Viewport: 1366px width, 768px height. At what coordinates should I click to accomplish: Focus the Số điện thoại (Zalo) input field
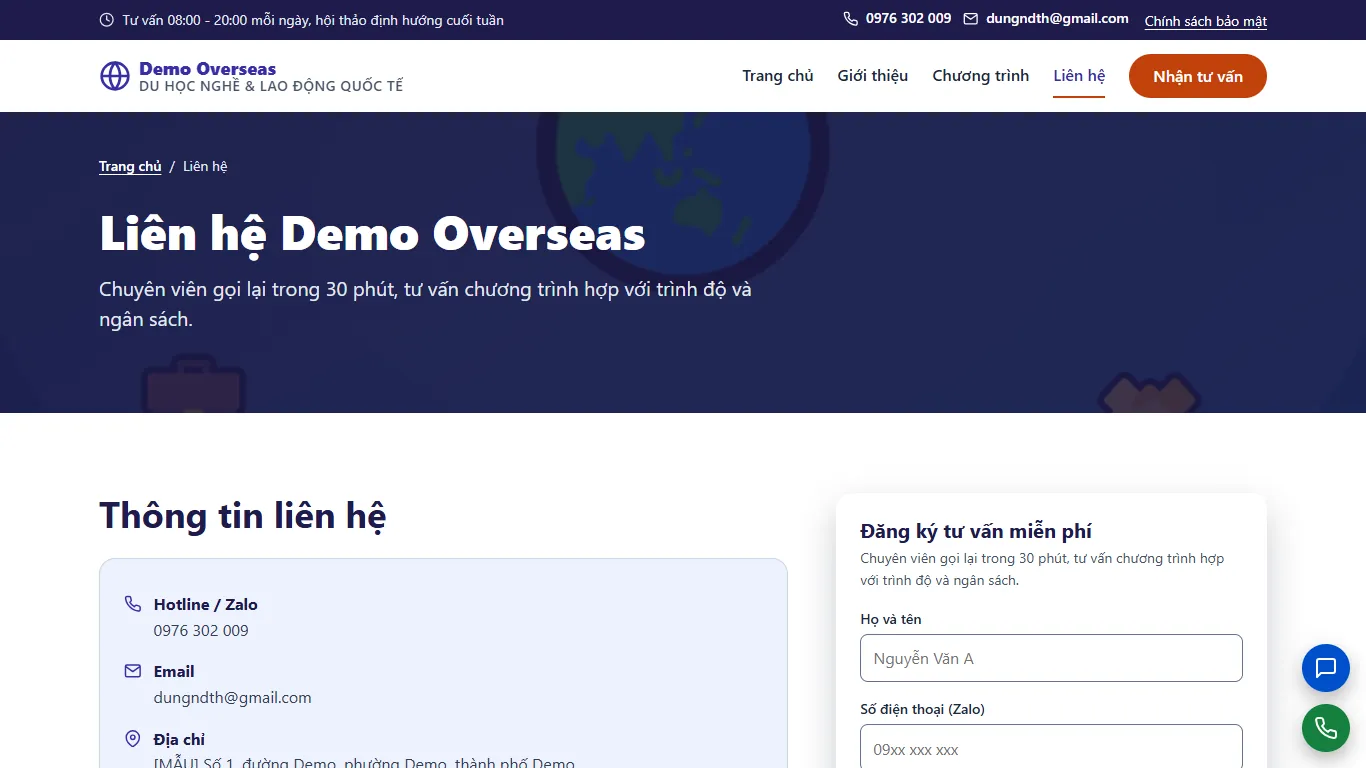[1051, 748]
